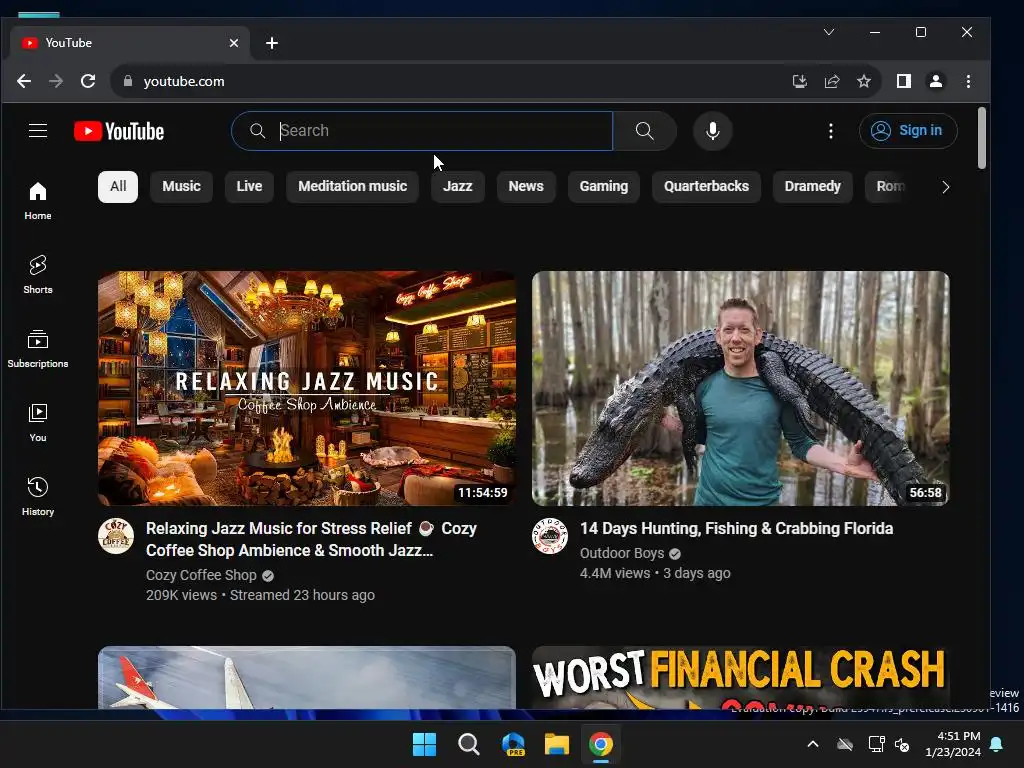Viewport: 1024px width, 768px height.
Task: Select the Meditation music chip
Action: (353, 187)
